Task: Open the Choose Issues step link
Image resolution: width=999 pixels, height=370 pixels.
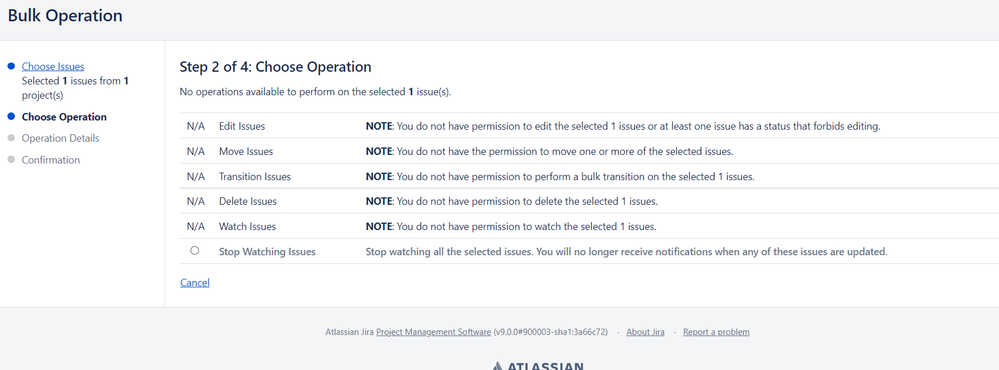Action: (53, 66)
